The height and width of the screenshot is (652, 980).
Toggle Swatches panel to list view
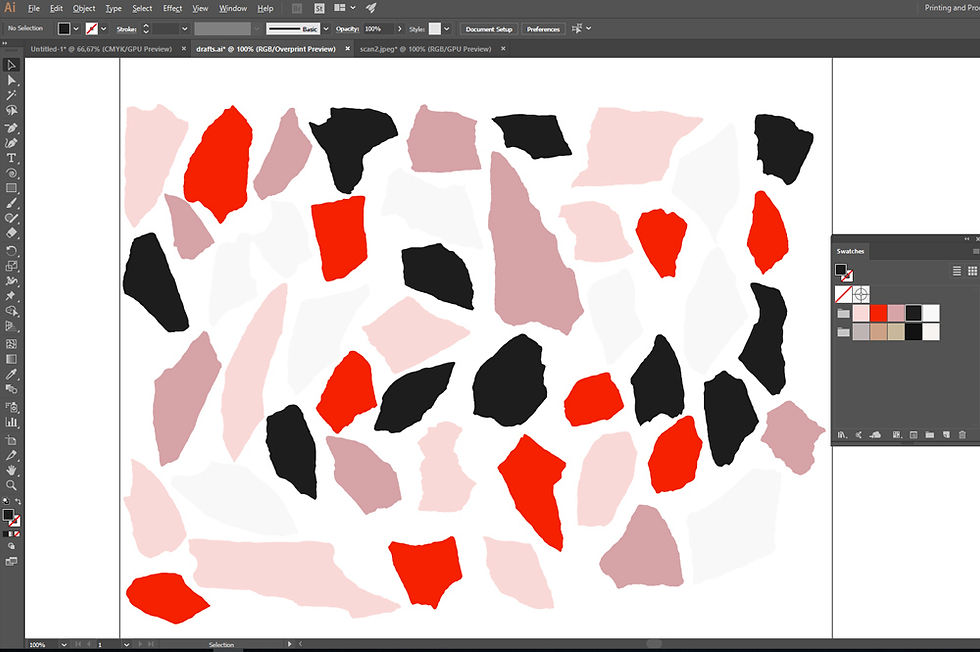(x=957, y=271)
